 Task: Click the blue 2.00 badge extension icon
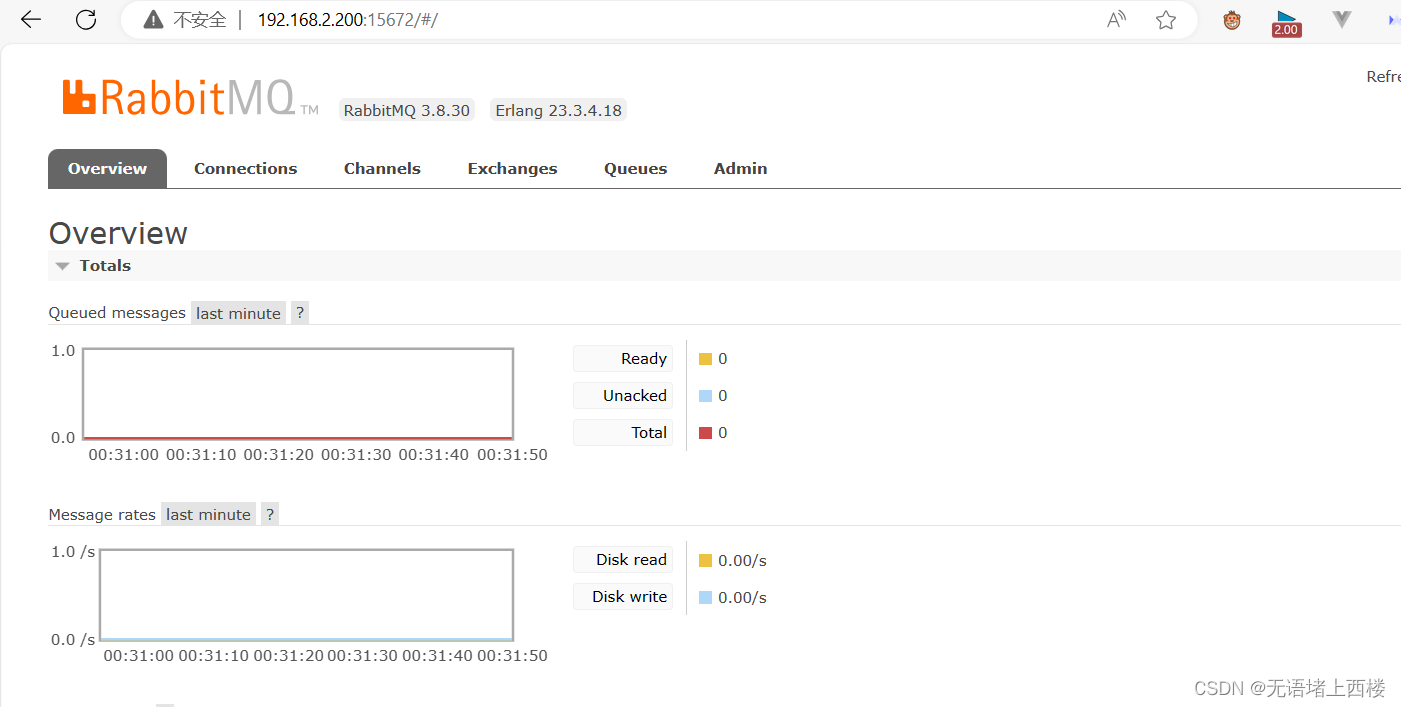pos(1286,19)
